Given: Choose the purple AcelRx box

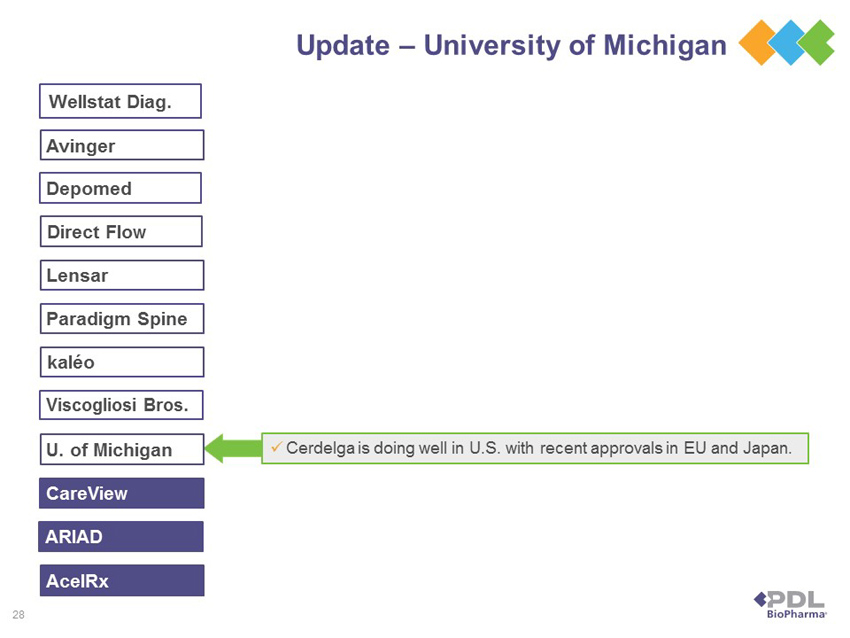Looking at the screenshot, I should (x=122, y=581).
